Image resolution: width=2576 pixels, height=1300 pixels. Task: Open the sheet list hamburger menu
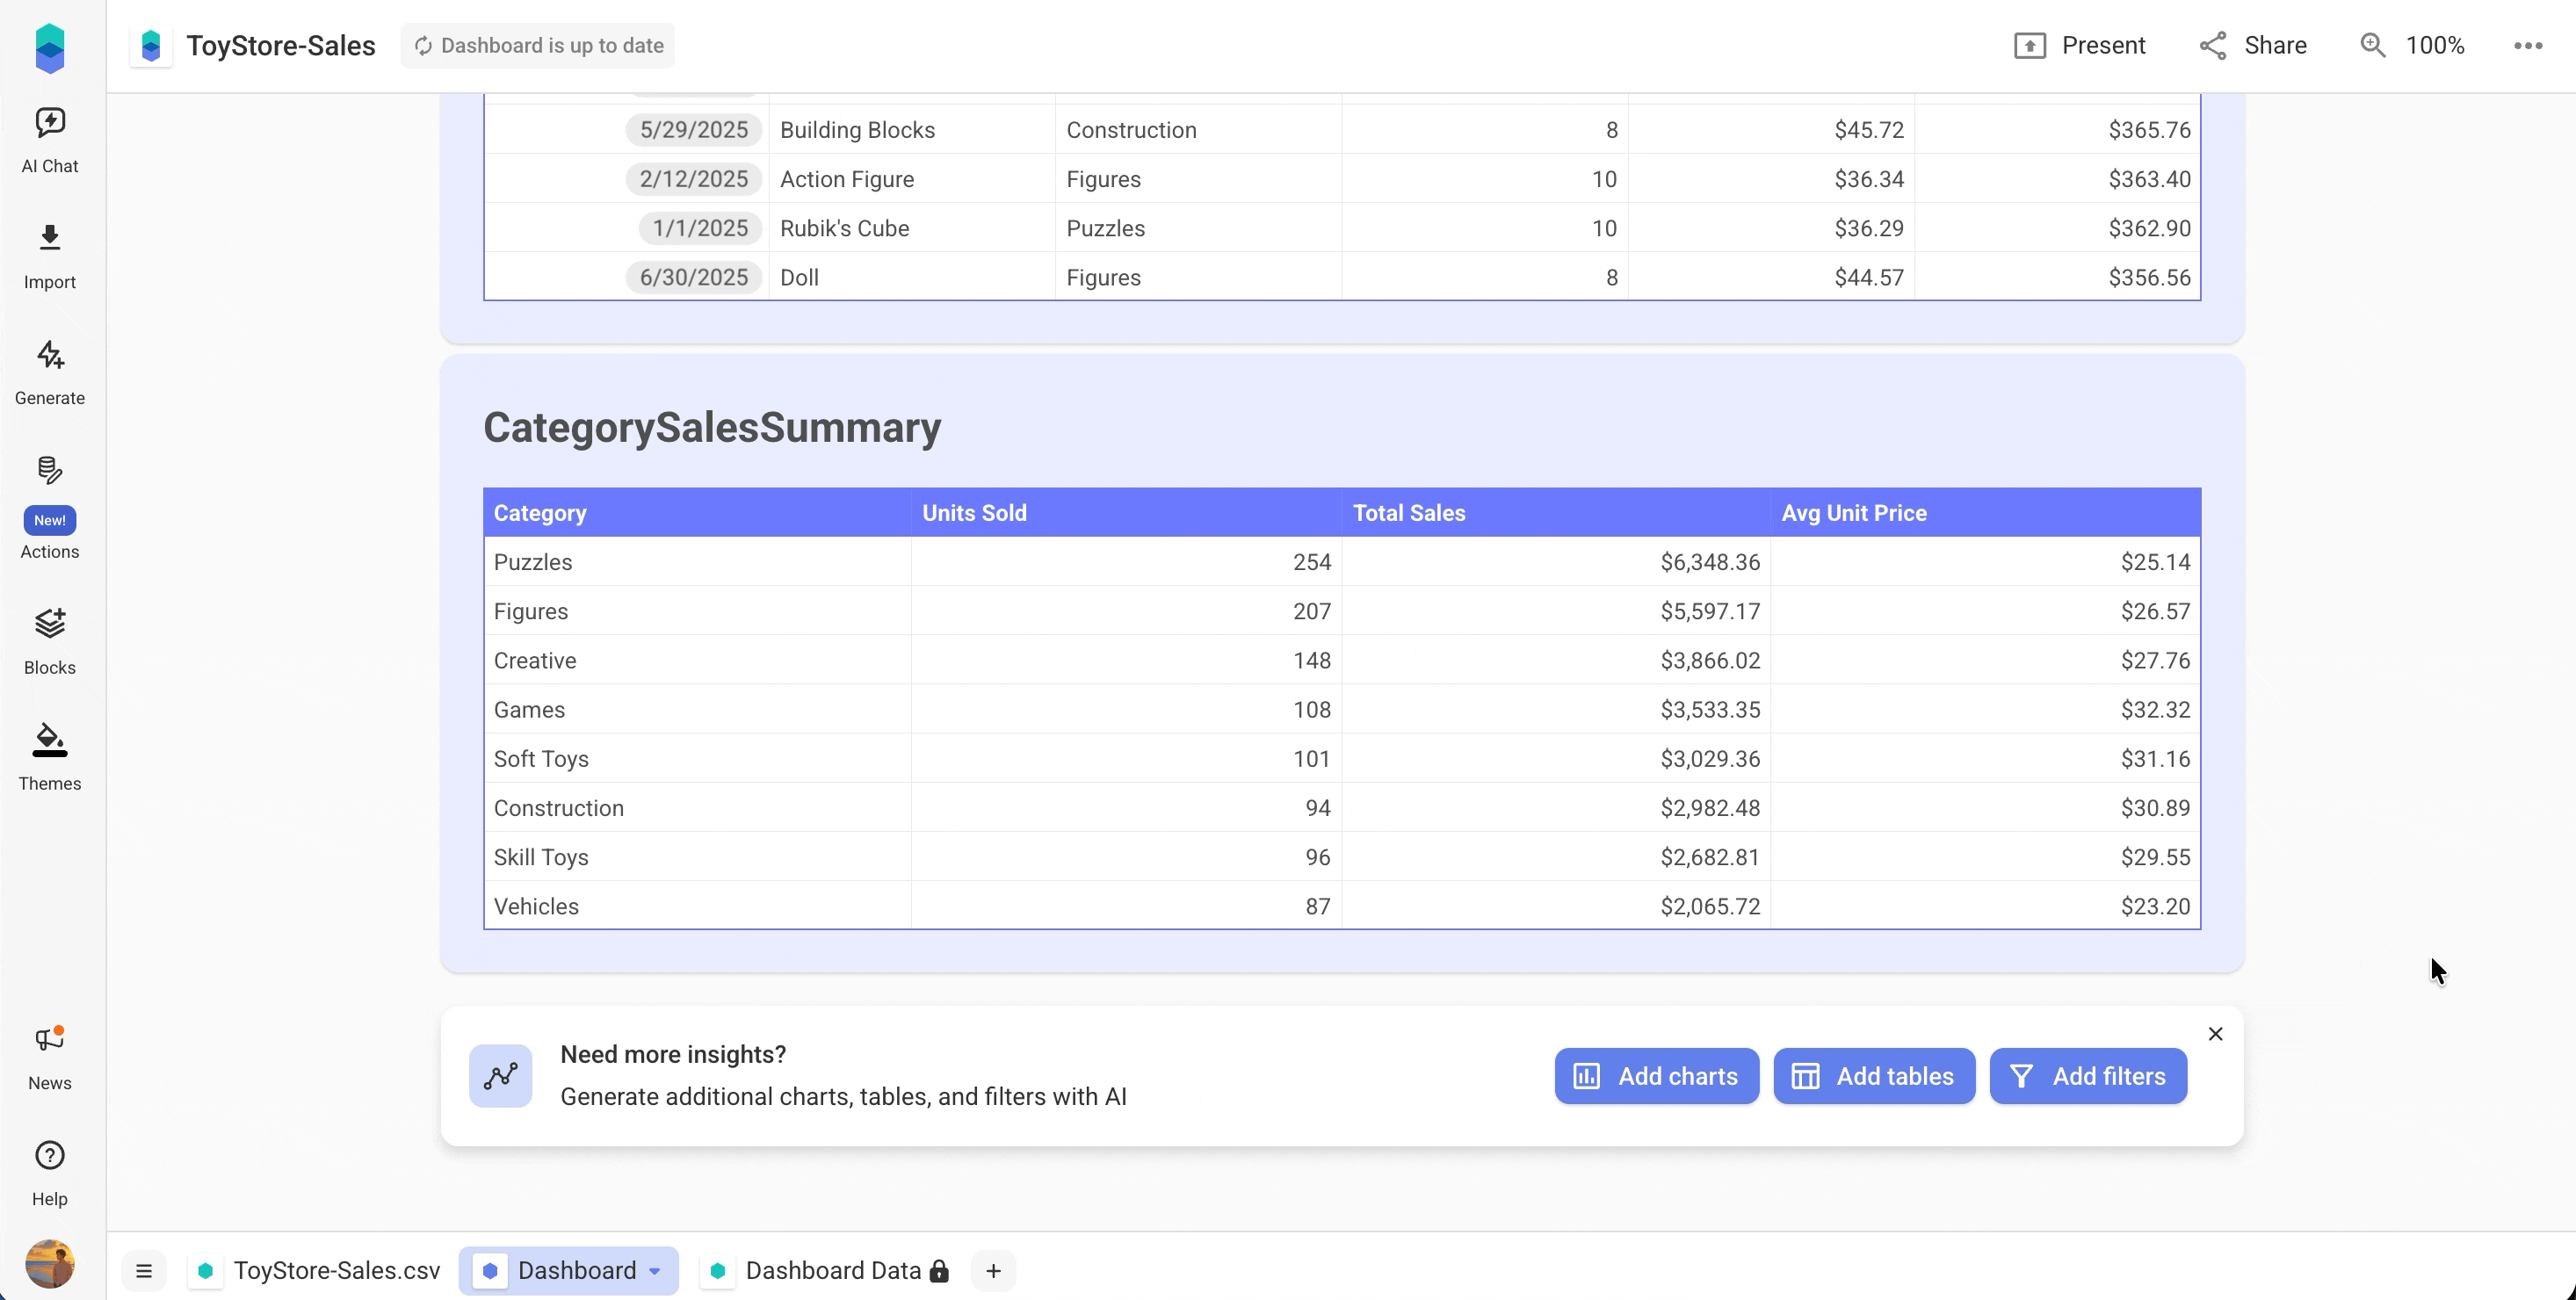click(x=144, y=1270)
